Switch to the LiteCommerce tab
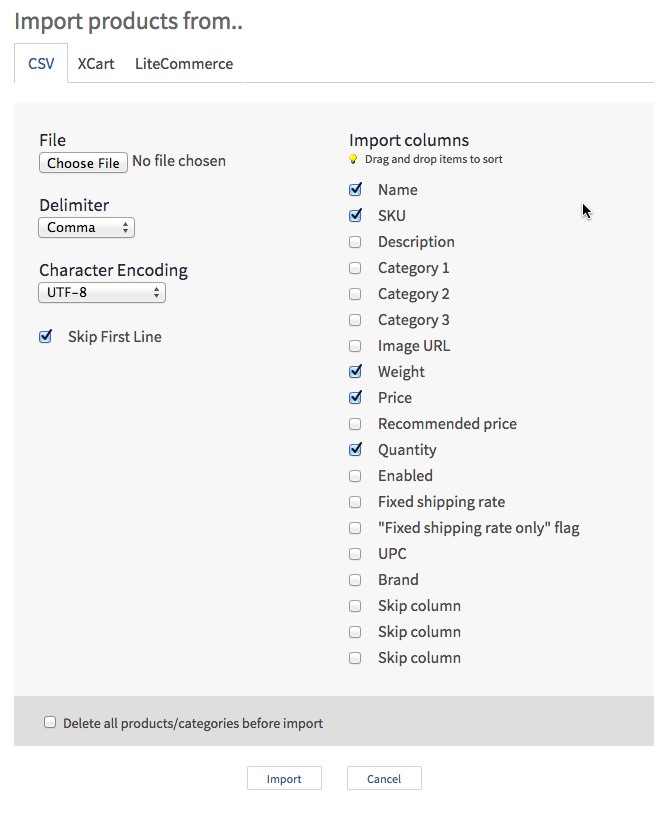The image size is (667, 823). [x=183, y=63]
